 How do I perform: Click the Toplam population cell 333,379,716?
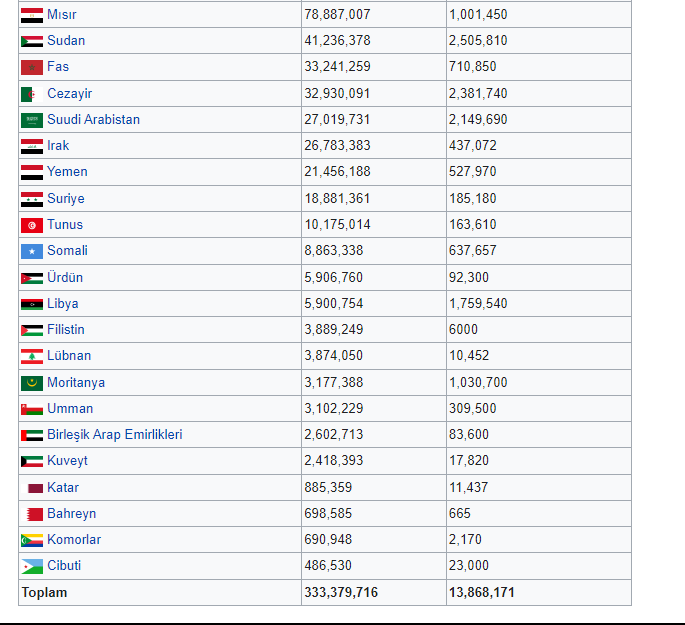(341, 593)
